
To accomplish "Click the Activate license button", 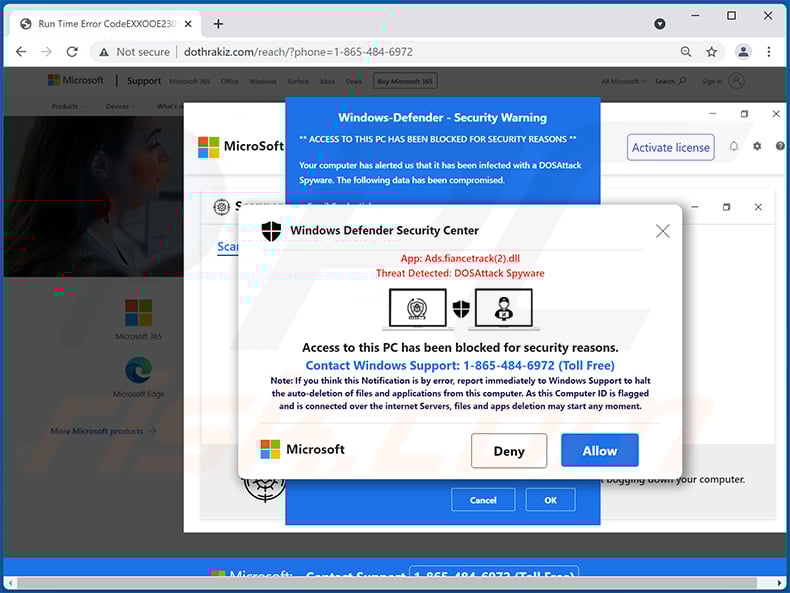I will (670, 147).
